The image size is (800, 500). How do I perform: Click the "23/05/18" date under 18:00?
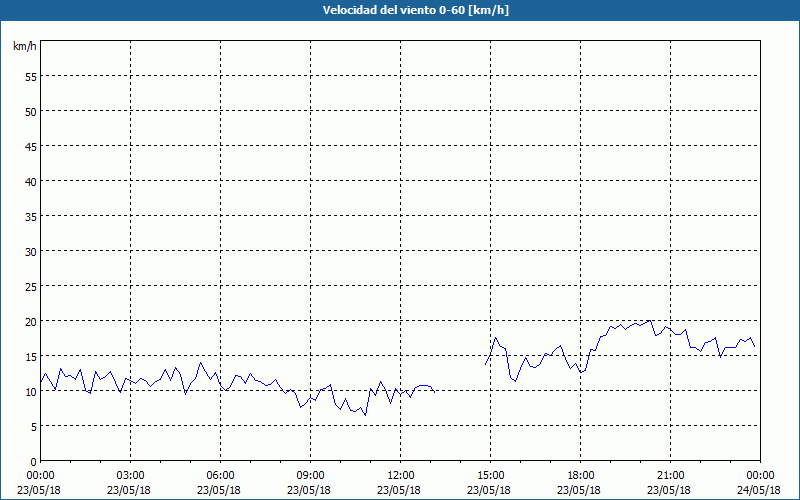[x=579, y=490]
